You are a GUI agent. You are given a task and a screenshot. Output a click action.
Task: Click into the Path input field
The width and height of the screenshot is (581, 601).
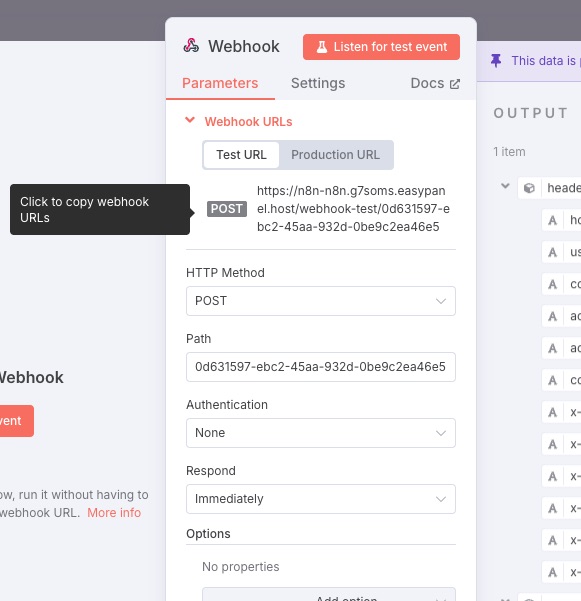pyautogui.click(x=321, y=367)
